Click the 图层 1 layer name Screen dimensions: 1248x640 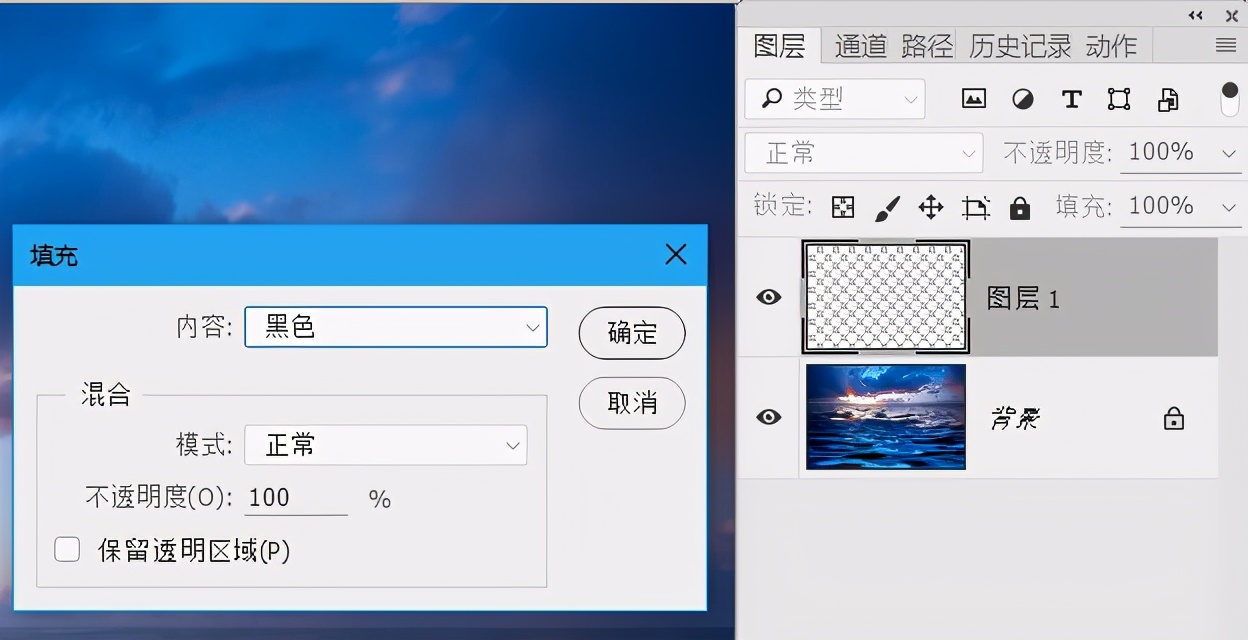point(1023,298)
